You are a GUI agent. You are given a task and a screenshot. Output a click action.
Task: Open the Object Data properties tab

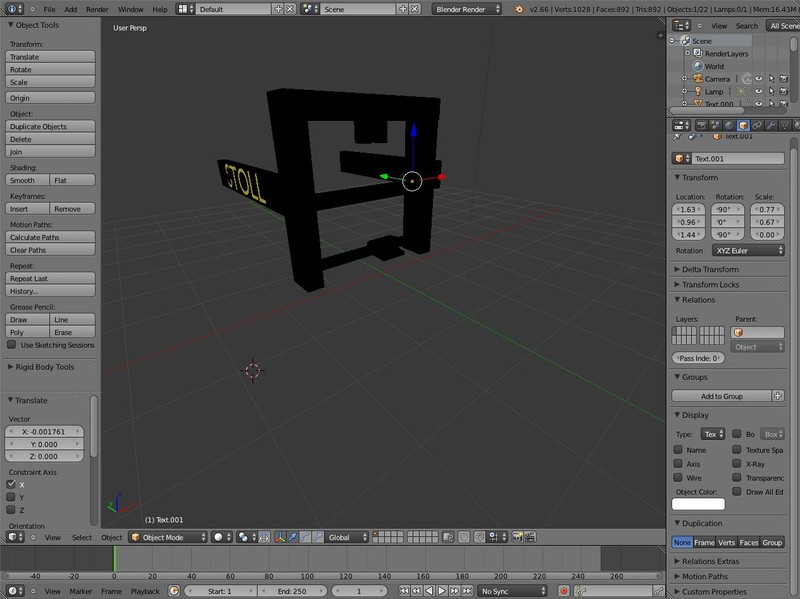pos(784,125)
